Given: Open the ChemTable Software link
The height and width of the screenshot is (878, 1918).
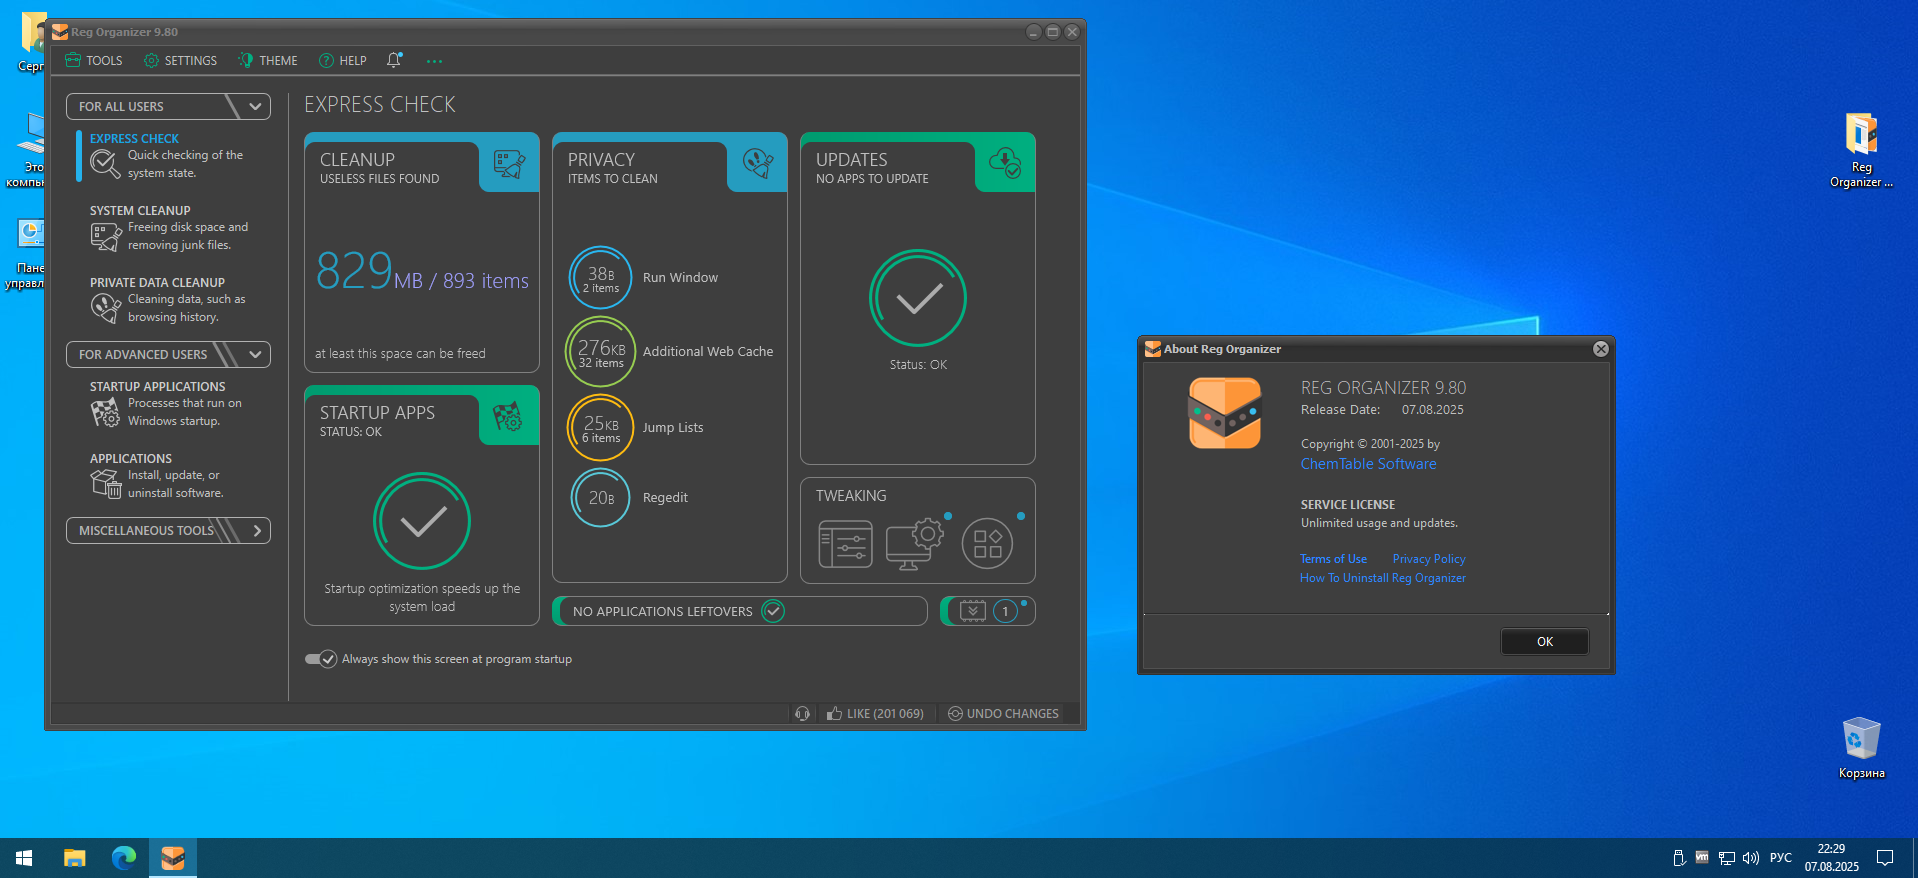Looking at the screenshot, I should click(x=1368, y=464).
